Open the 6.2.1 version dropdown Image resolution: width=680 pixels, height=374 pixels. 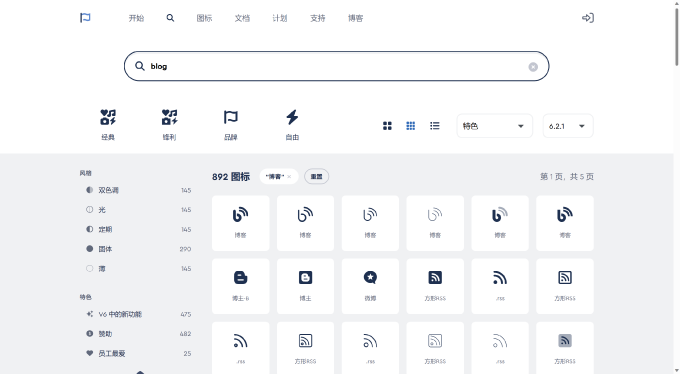coord(568,126)
